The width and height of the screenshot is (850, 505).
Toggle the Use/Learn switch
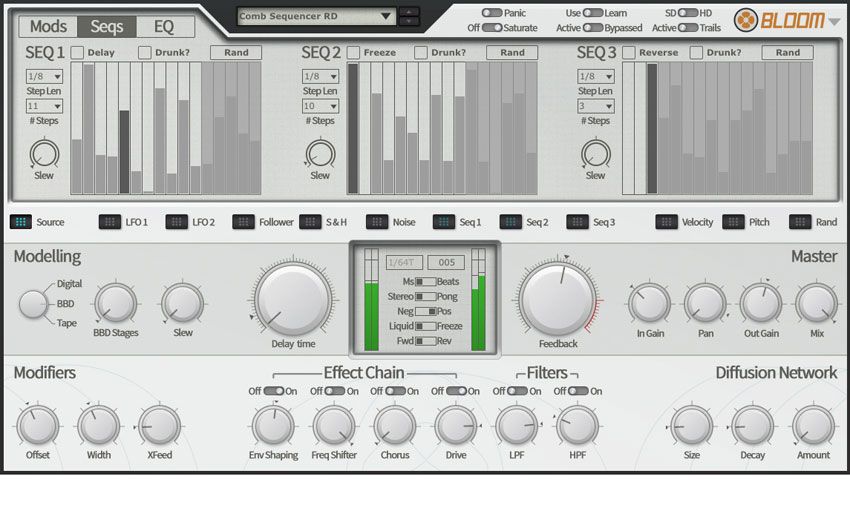tap(593, 12)
